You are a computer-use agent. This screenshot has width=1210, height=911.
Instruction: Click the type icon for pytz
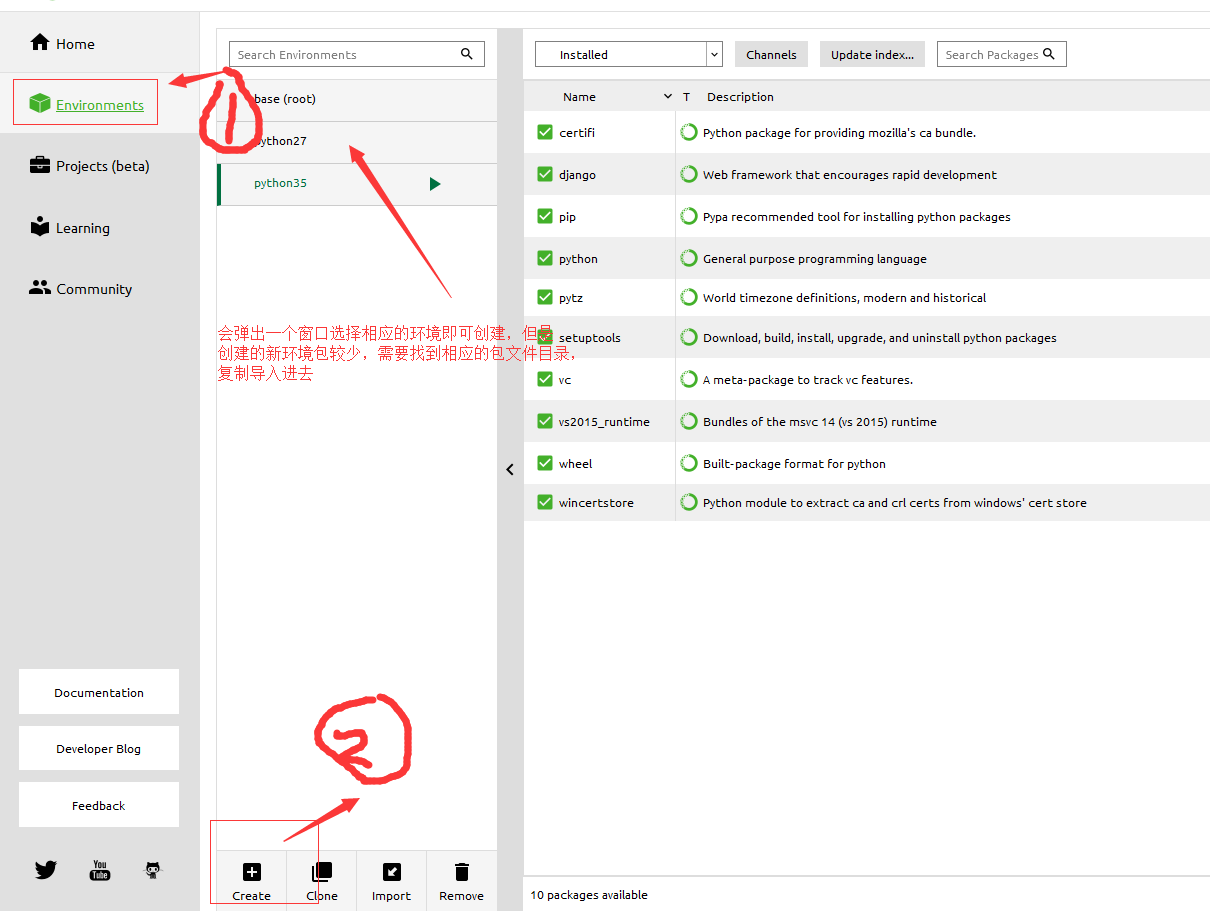tap(689, 297)
